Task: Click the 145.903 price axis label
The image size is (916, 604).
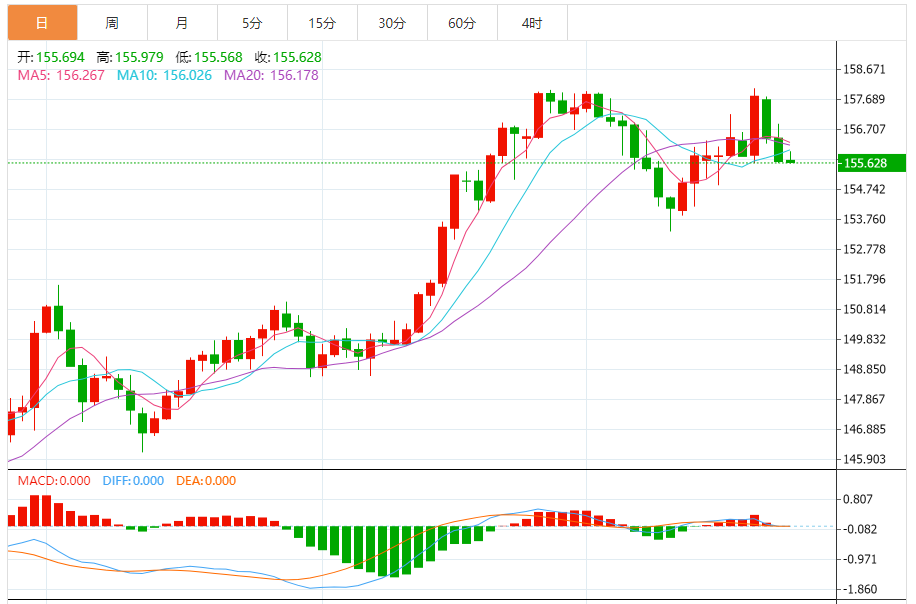Action: pyautogui.click(x=864, y=459)
